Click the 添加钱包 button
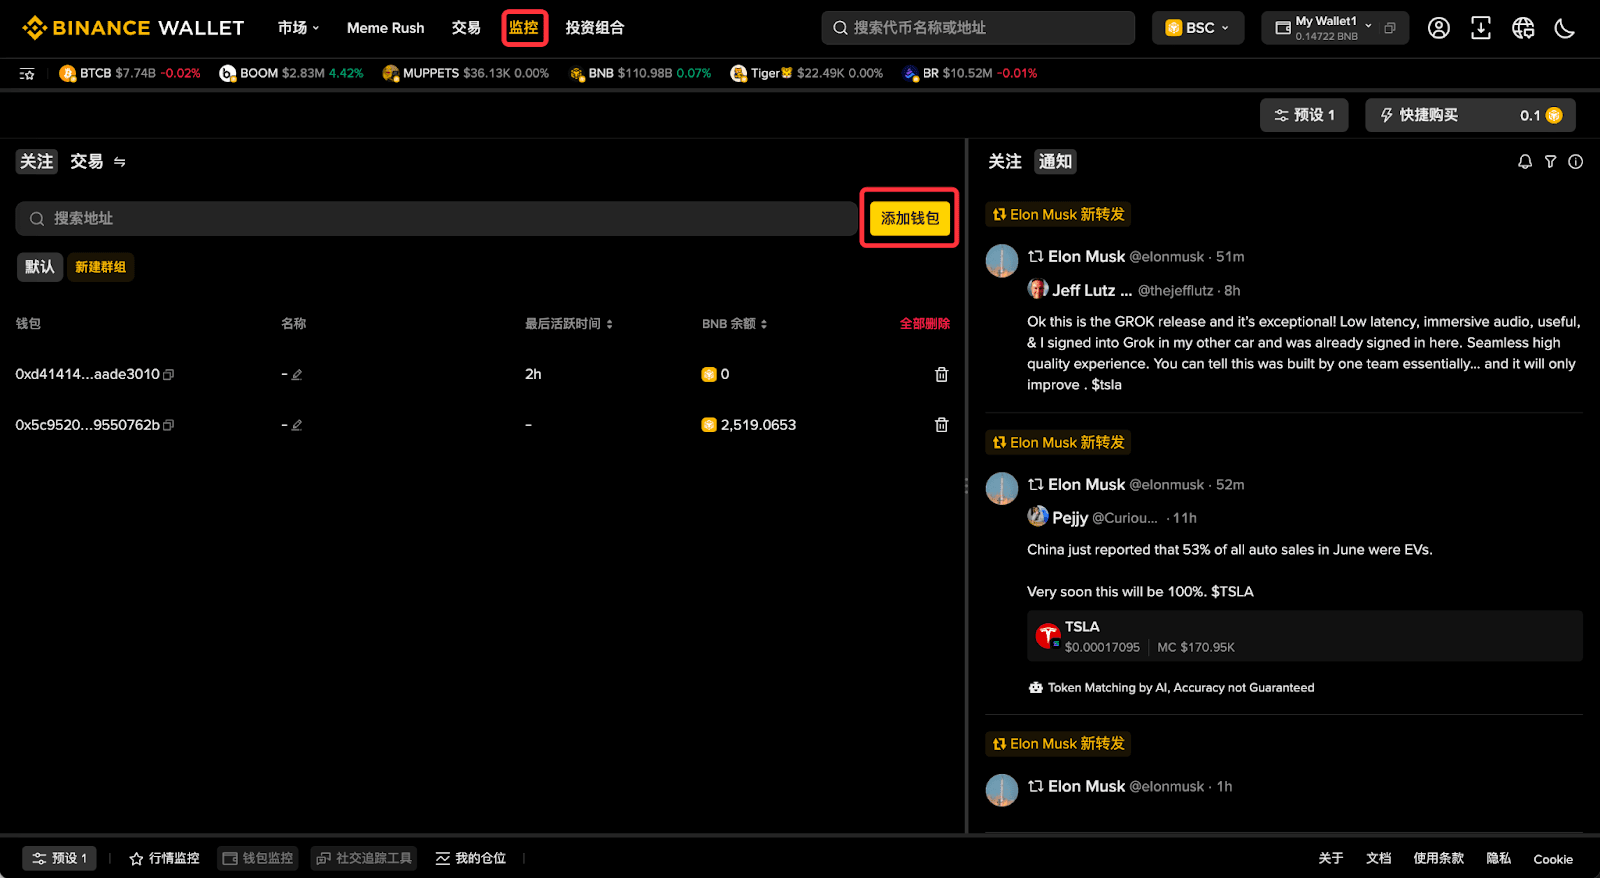This screenshot has width=1600, height=878. tap(910, 218)
